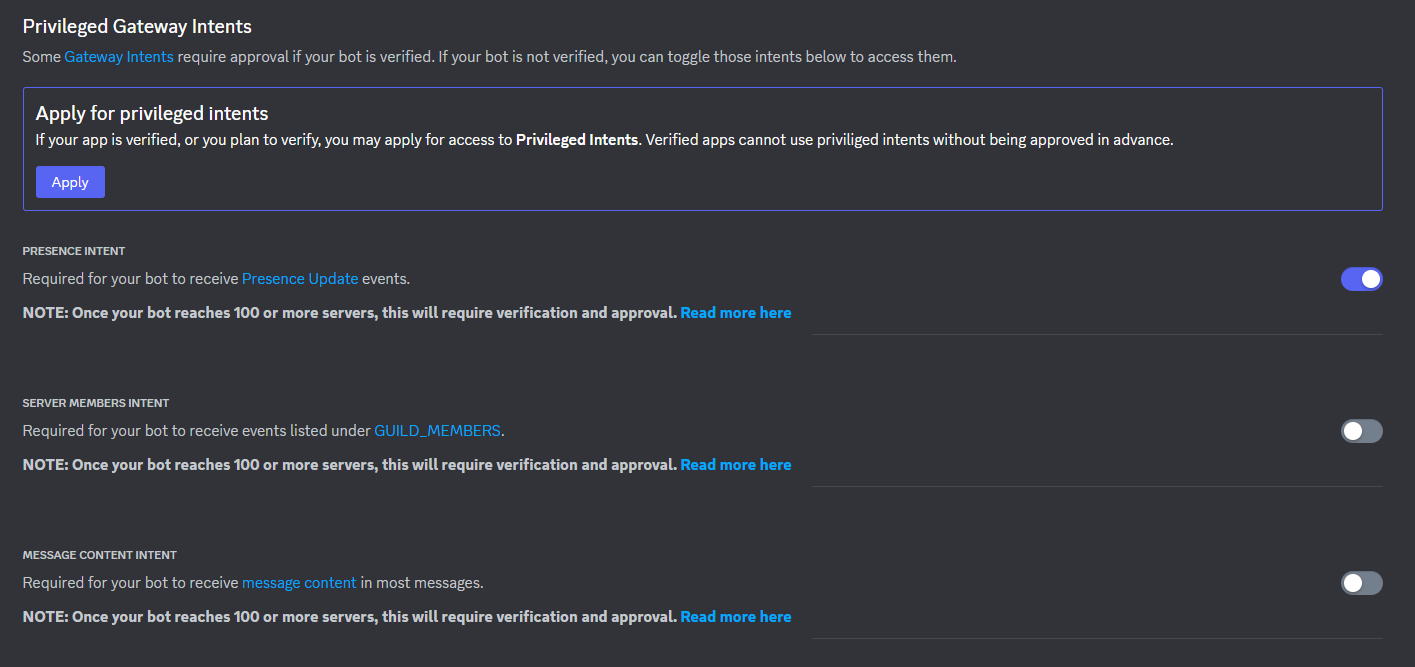Select the Privileged Gateway Intents page title
The image size is (1415, 667).
(x=137, y=26)
